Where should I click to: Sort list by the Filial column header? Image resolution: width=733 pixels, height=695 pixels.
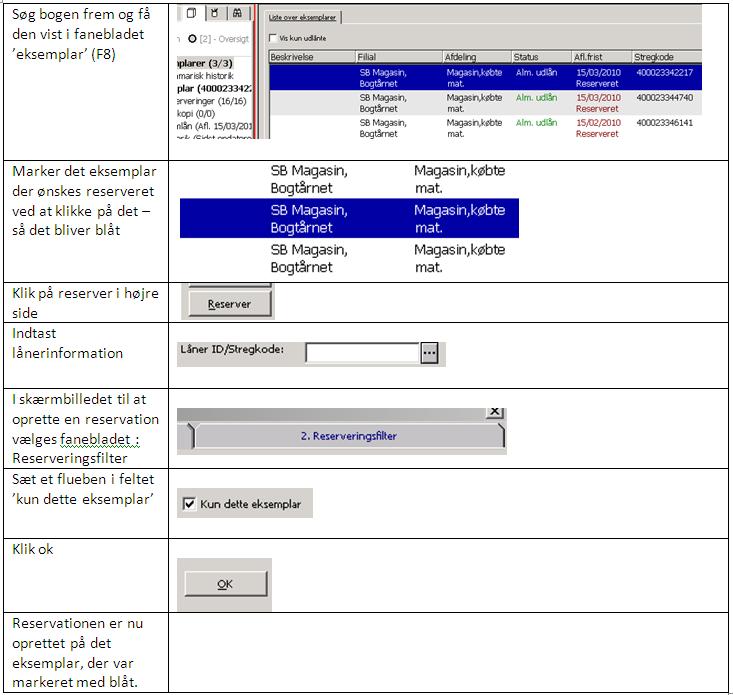398,57
